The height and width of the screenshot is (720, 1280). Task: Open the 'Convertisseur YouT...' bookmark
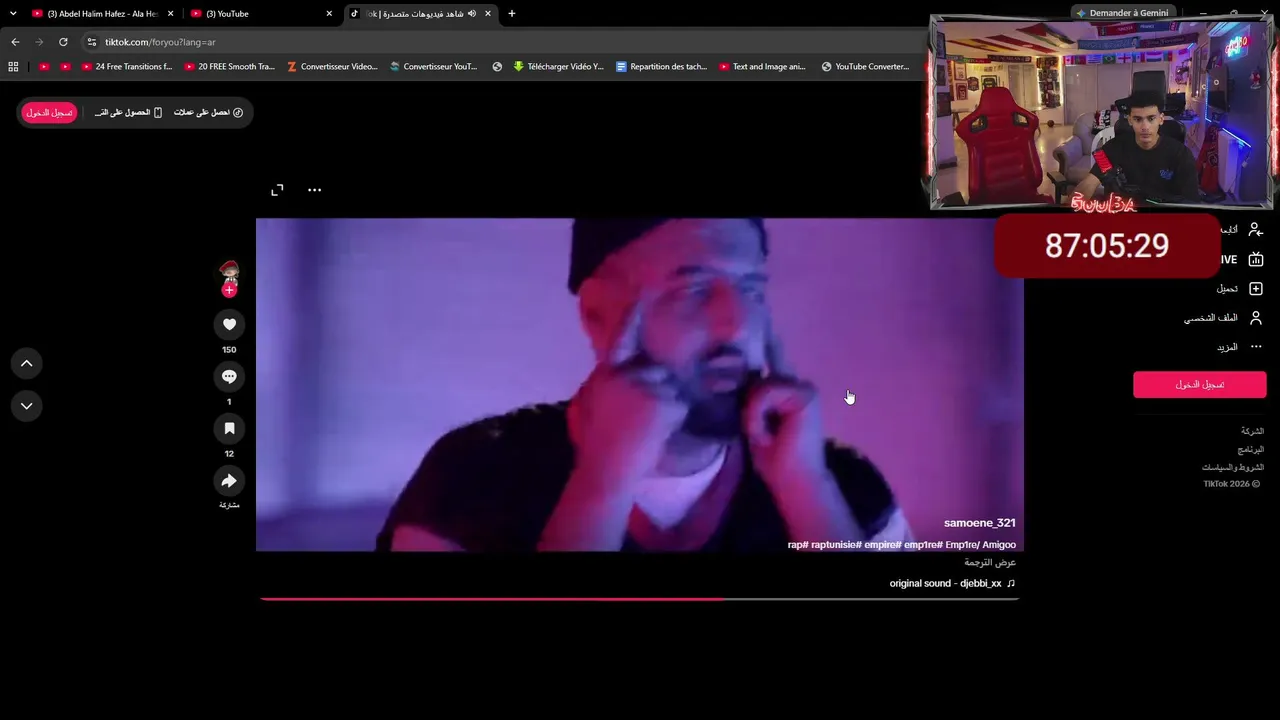click(x=434, y=67)
